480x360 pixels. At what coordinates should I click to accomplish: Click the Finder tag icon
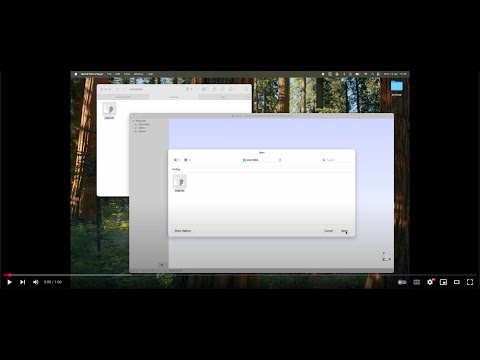(222, 89)
